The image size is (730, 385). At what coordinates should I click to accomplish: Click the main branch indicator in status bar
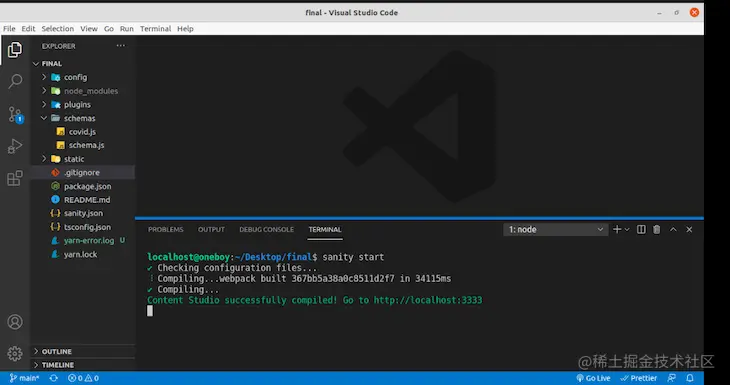point(25,378)
